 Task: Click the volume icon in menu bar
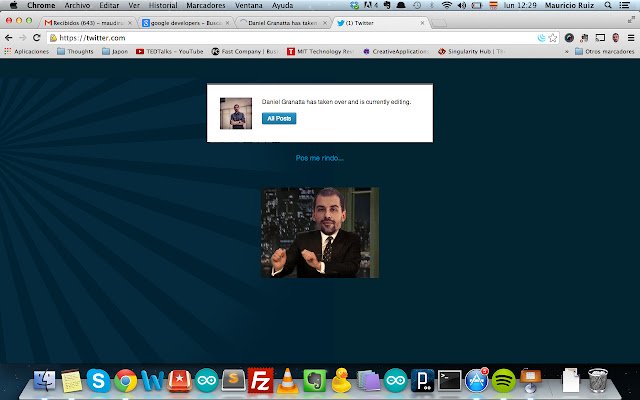click(462, 5)
